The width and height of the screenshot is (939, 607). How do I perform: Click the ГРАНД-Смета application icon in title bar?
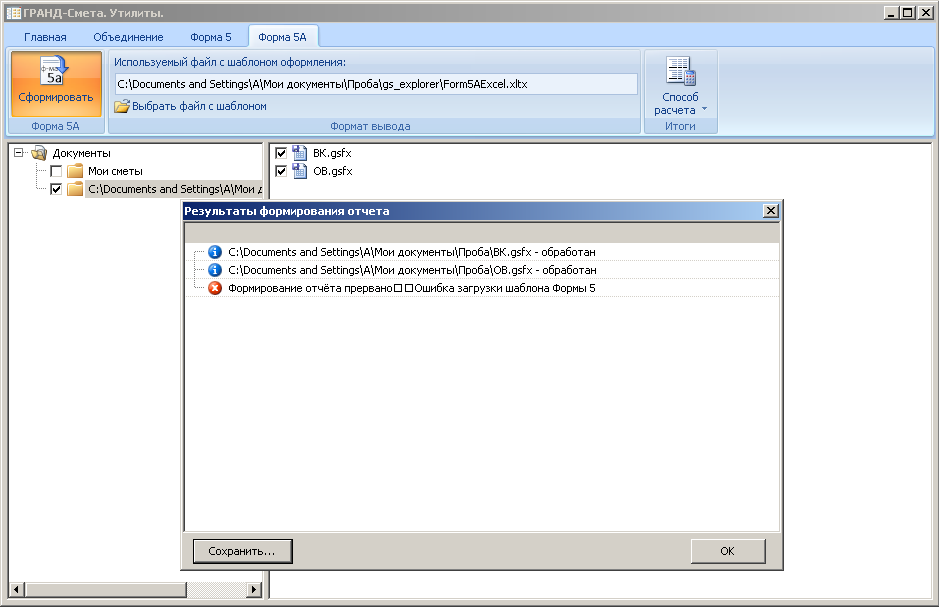(x=13, y=13)
